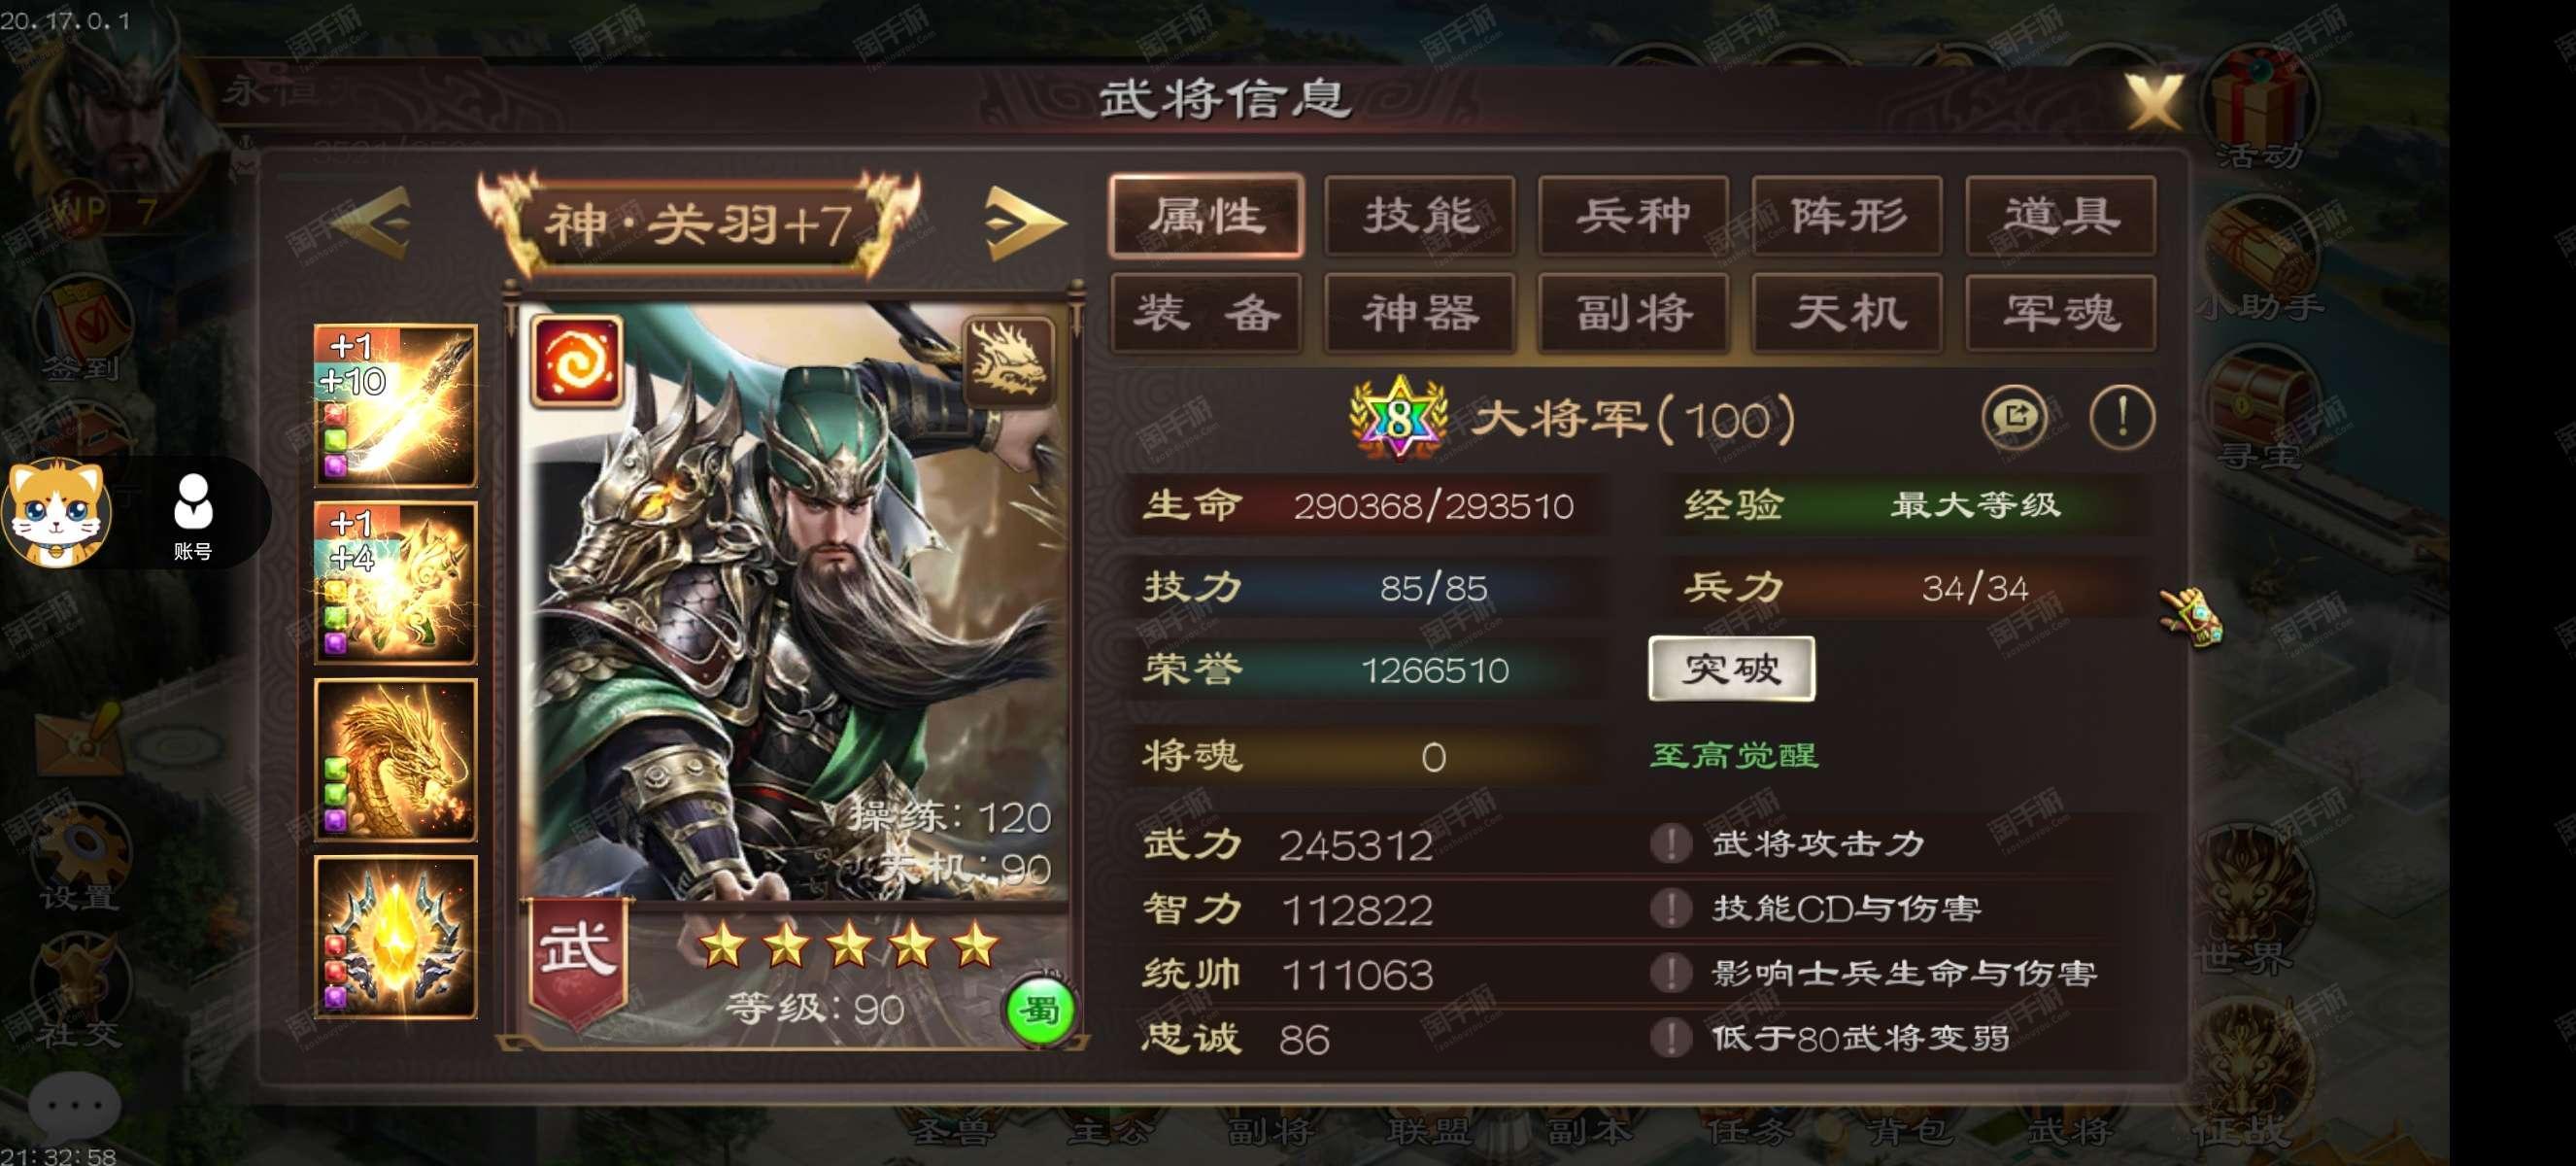Screen dimensions: 2576x1166
Task: Click the share icon beside 大将军(100)
Action: coord(2014,417)
